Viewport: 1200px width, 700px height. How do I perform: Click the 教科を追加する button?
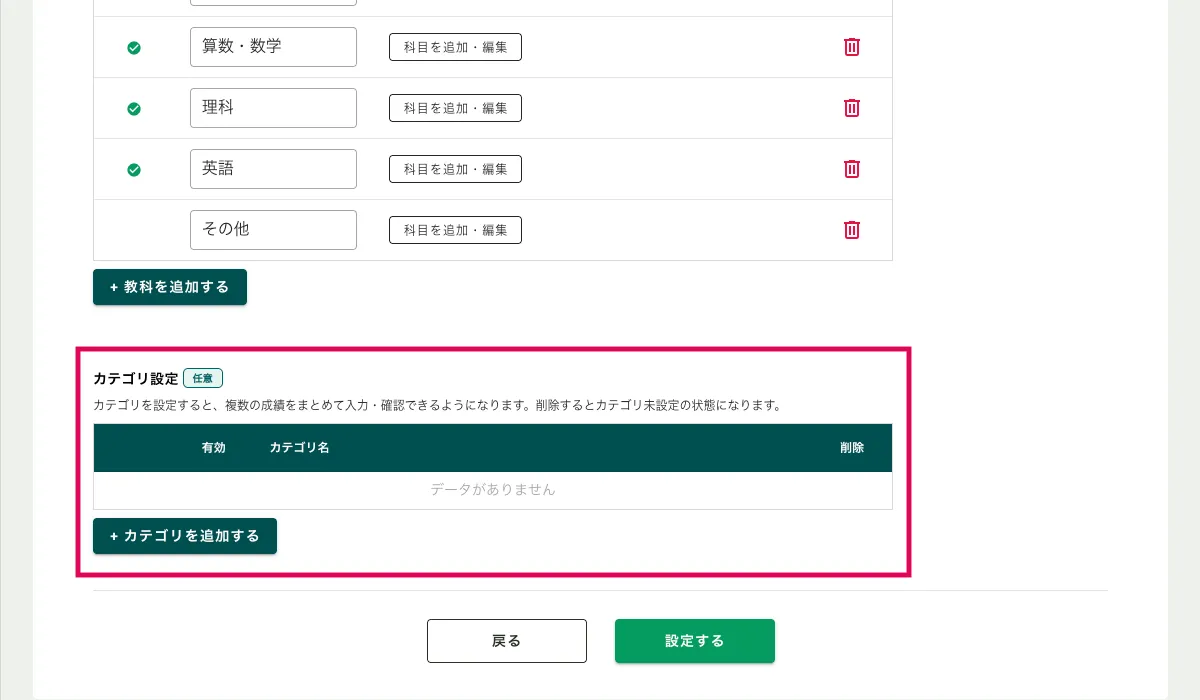tap(170, 287)
